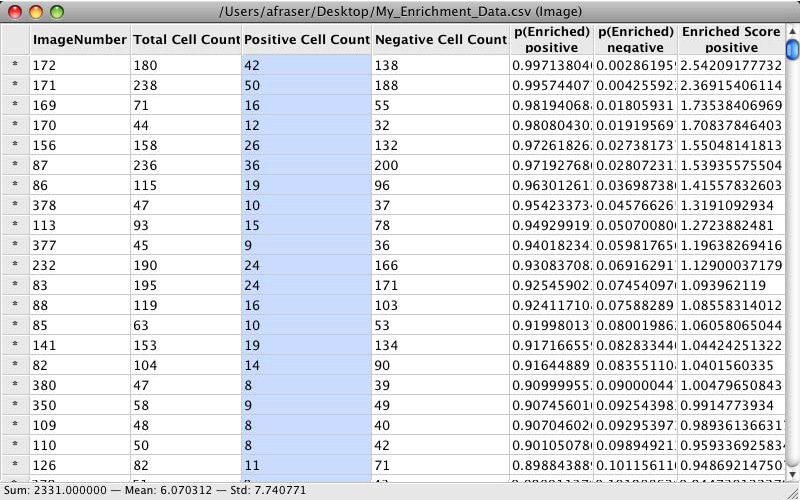Click the red close window button
The height and width of the screenshot is (500, 800).
point(15,12)
